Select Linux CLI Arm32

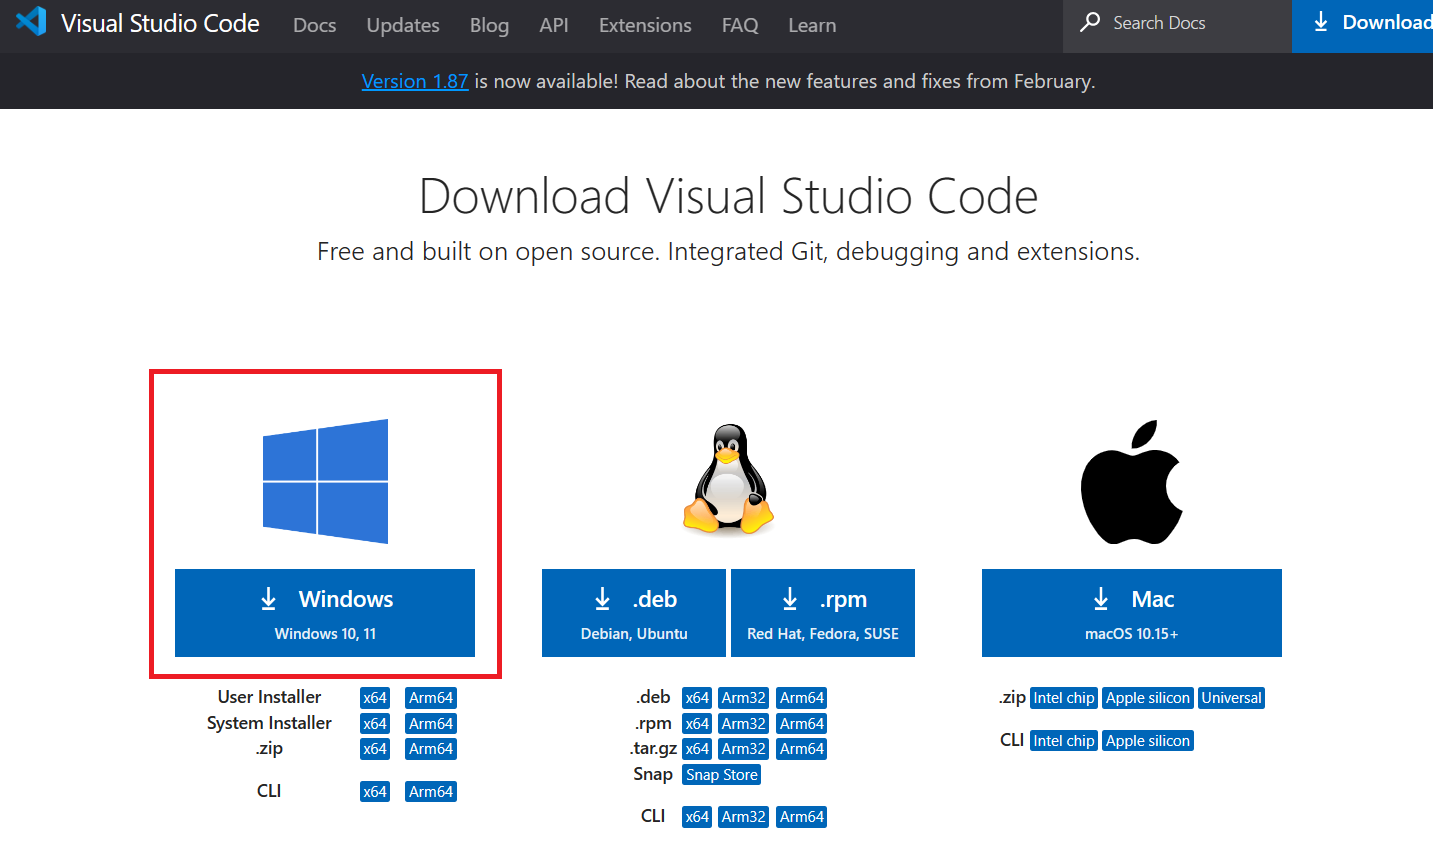(744, 817)
